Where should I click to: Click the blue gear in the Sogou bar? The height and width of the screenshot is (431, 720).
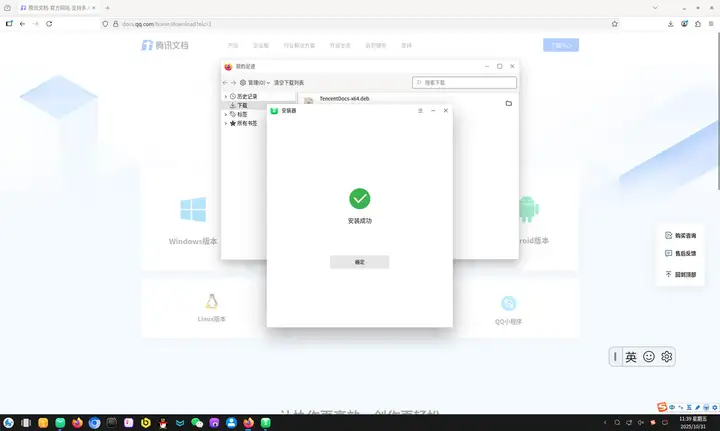[714, 408]
